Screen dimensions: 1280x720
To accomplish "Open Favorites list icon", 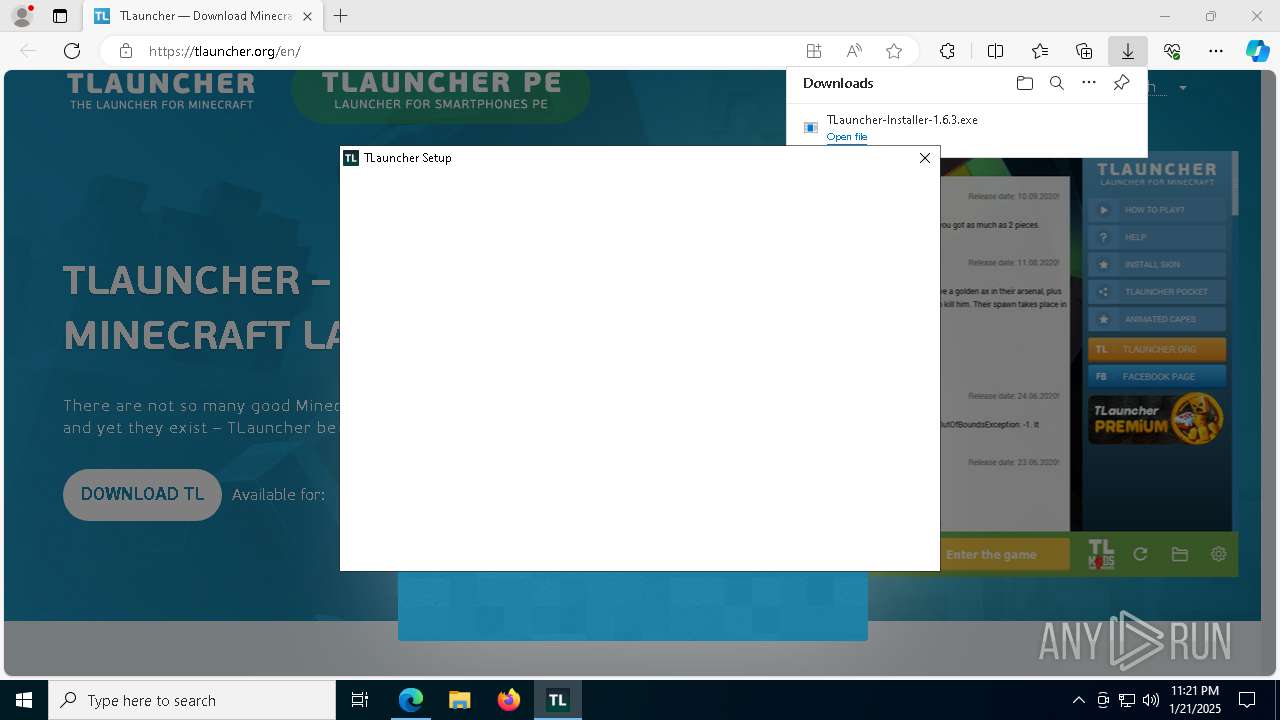I will coord(1040,51).
